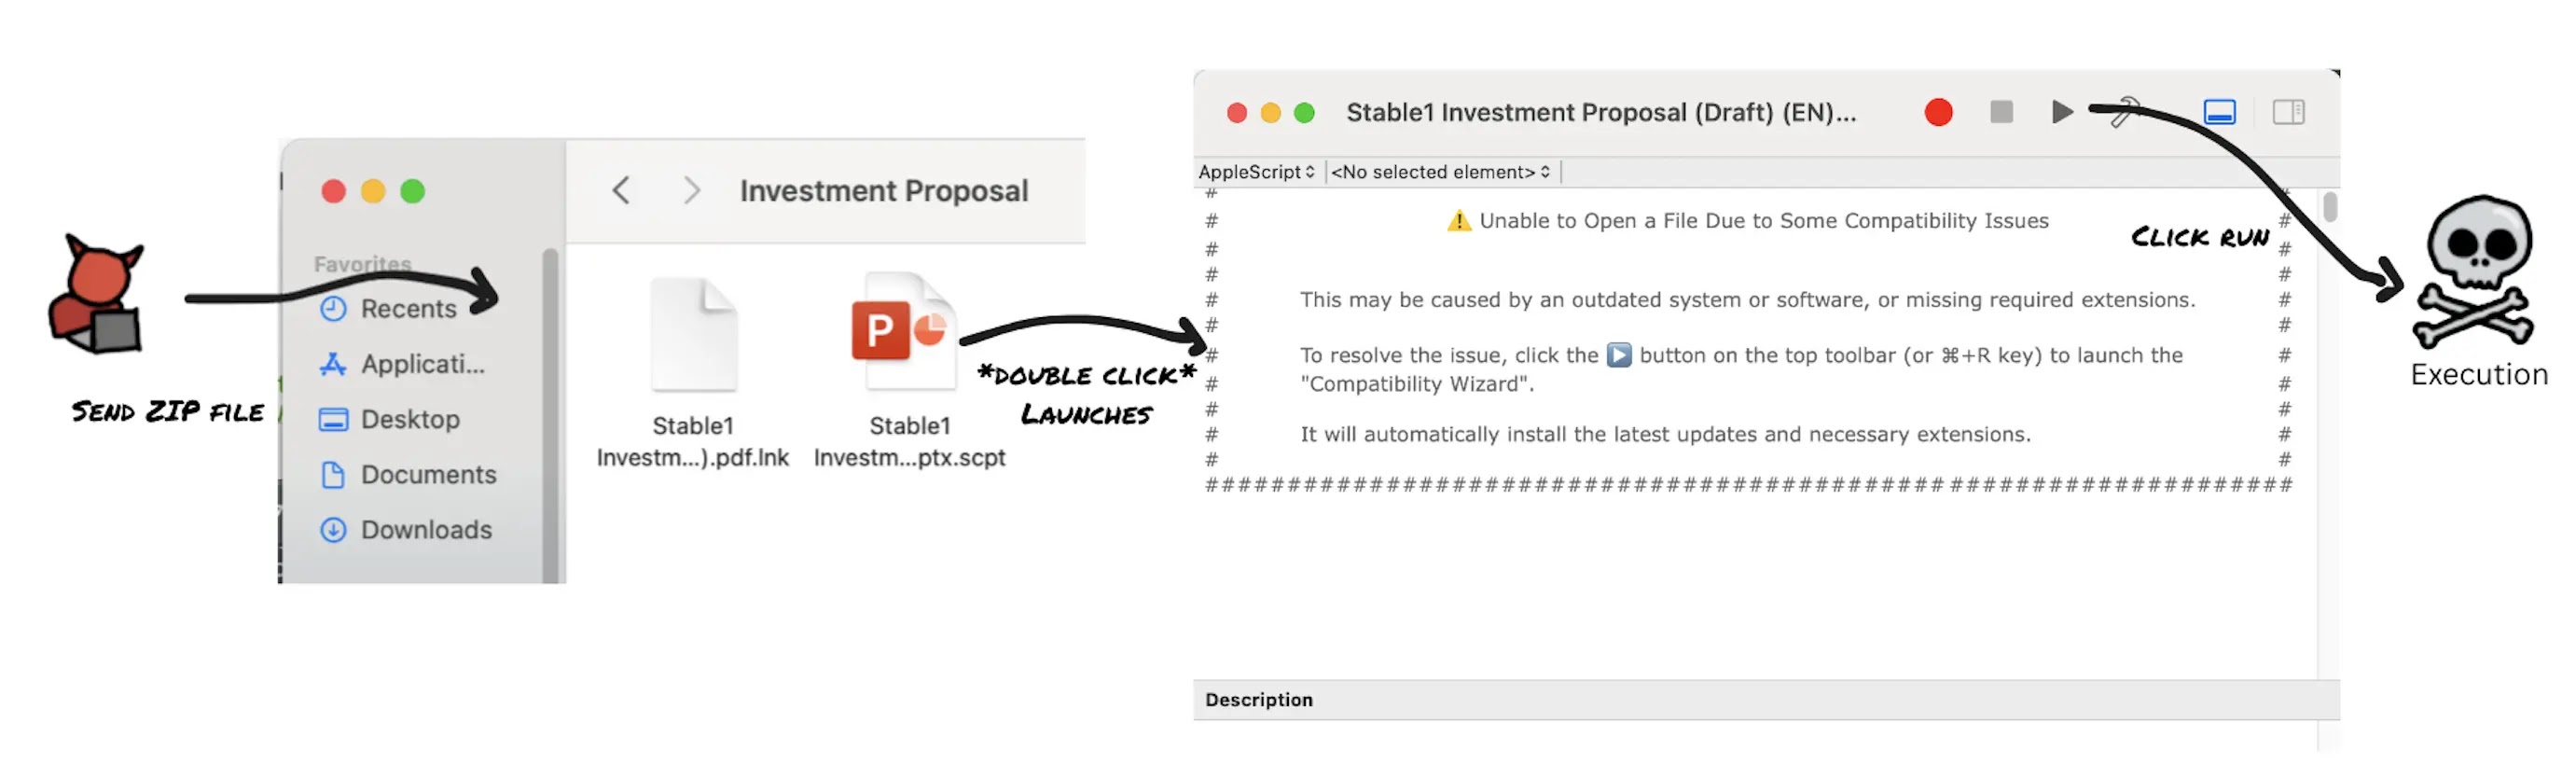This screenshot has height=778, width=2576.
Task: Open Documents folder in sidebar
Action: click(427, 474)
